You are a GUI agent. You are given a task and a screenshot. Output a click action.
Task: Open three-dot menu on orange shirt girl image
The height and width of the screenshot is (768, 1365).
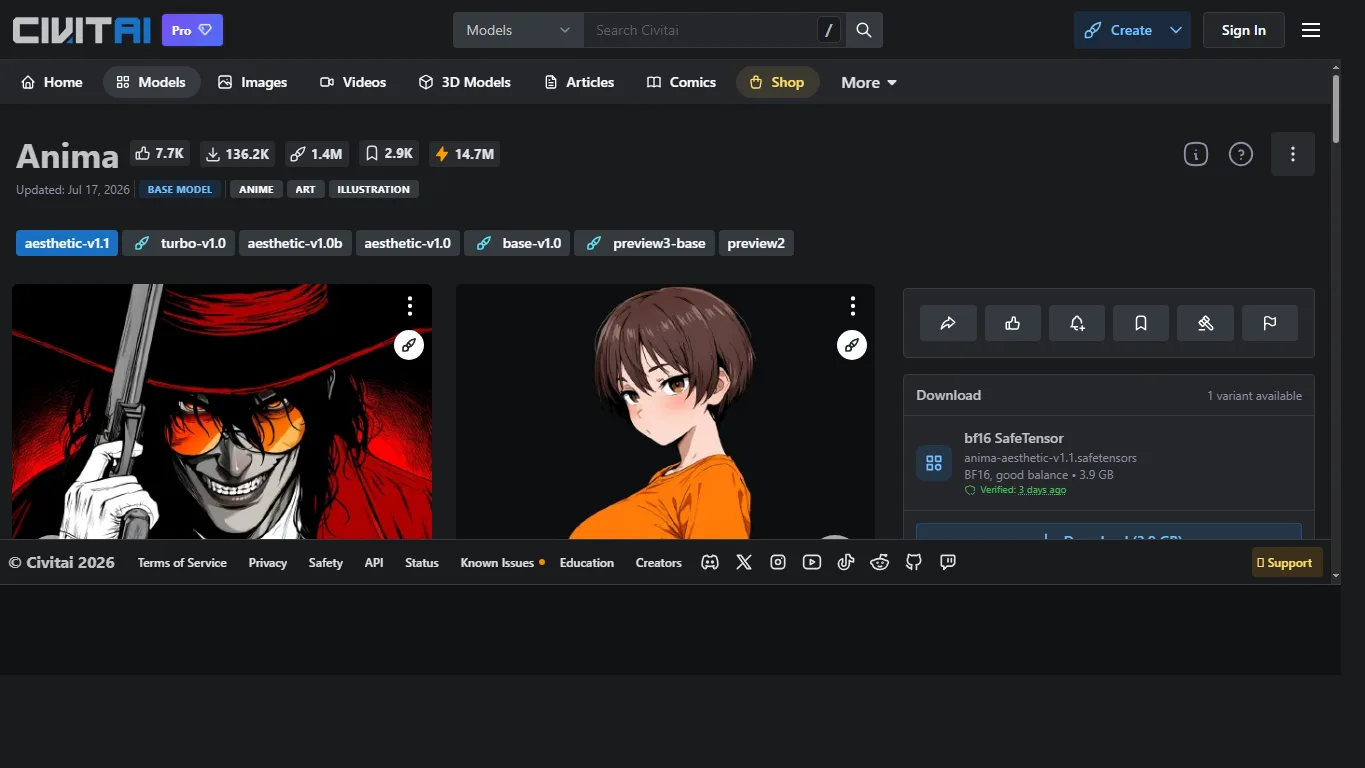(852, 305)
